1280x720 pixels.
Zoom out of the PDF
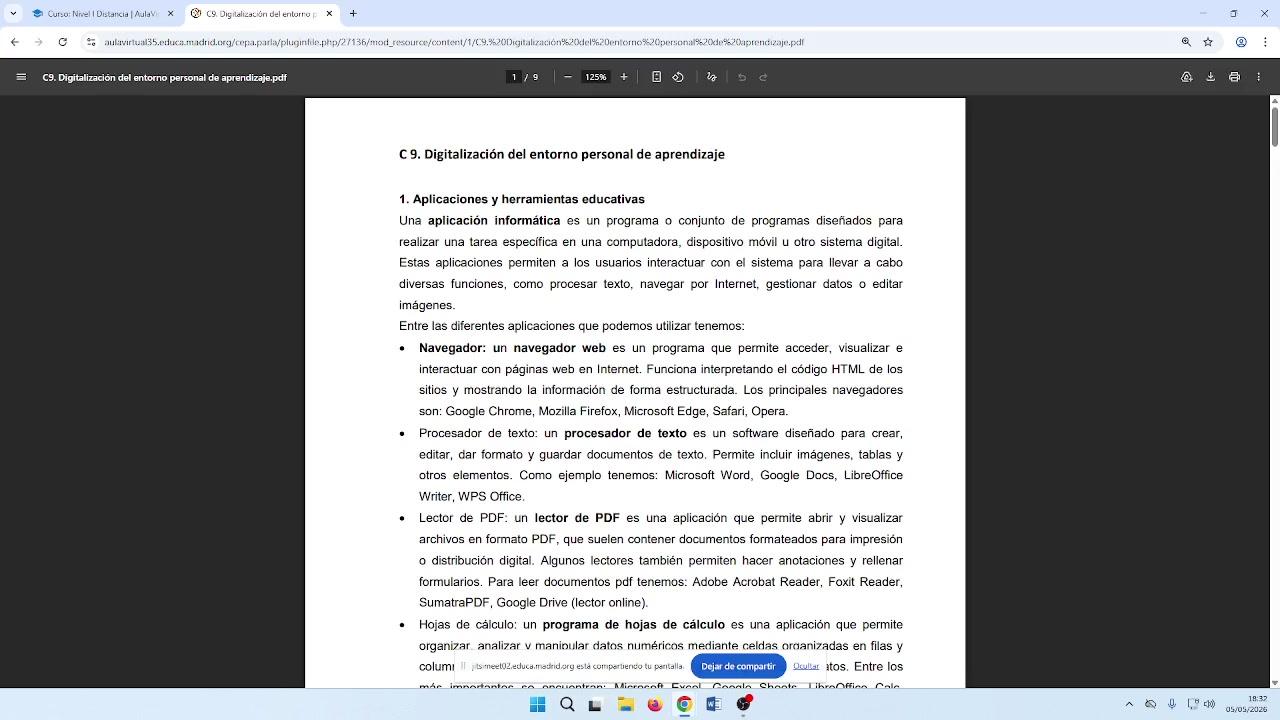click(x=568, y=77)
